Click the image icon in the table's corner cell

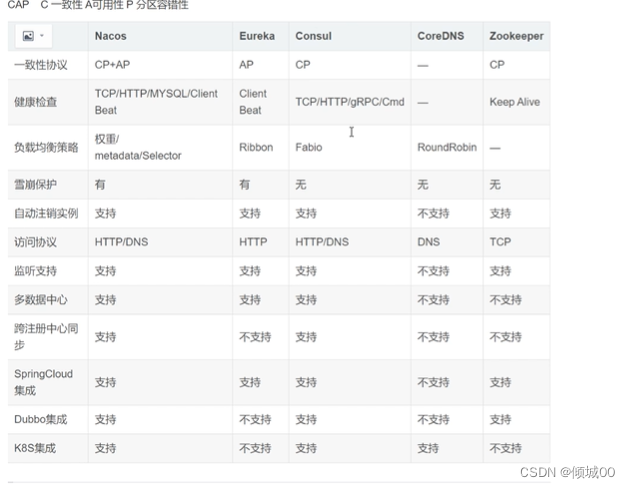pos(28,36)
